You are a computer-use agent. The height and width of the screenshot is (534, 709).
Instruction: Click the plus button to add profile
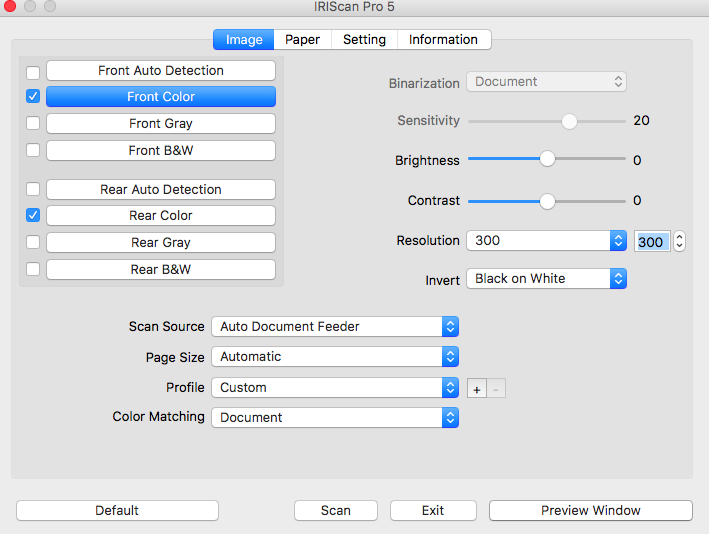tap(477, 388)
